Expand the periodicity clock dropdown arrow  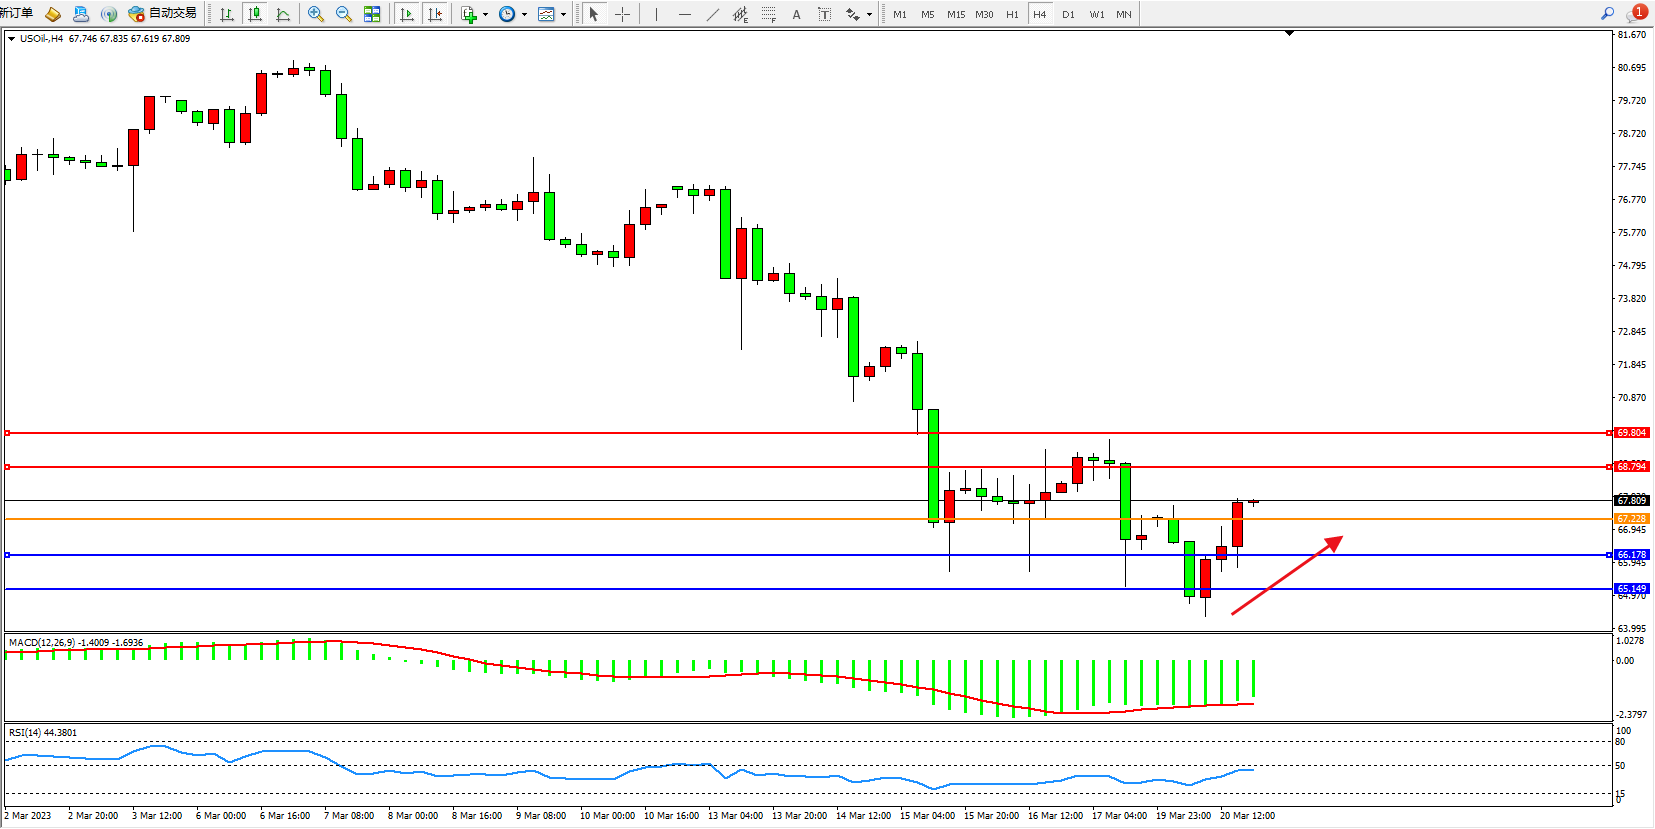coord(524,15)
